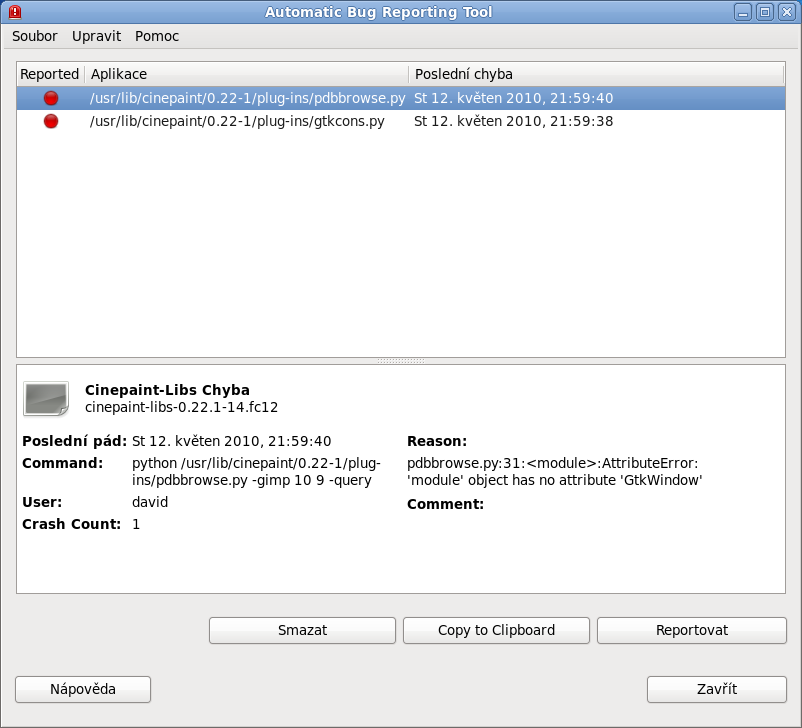Click the Command label

click(x=62, y=463)
